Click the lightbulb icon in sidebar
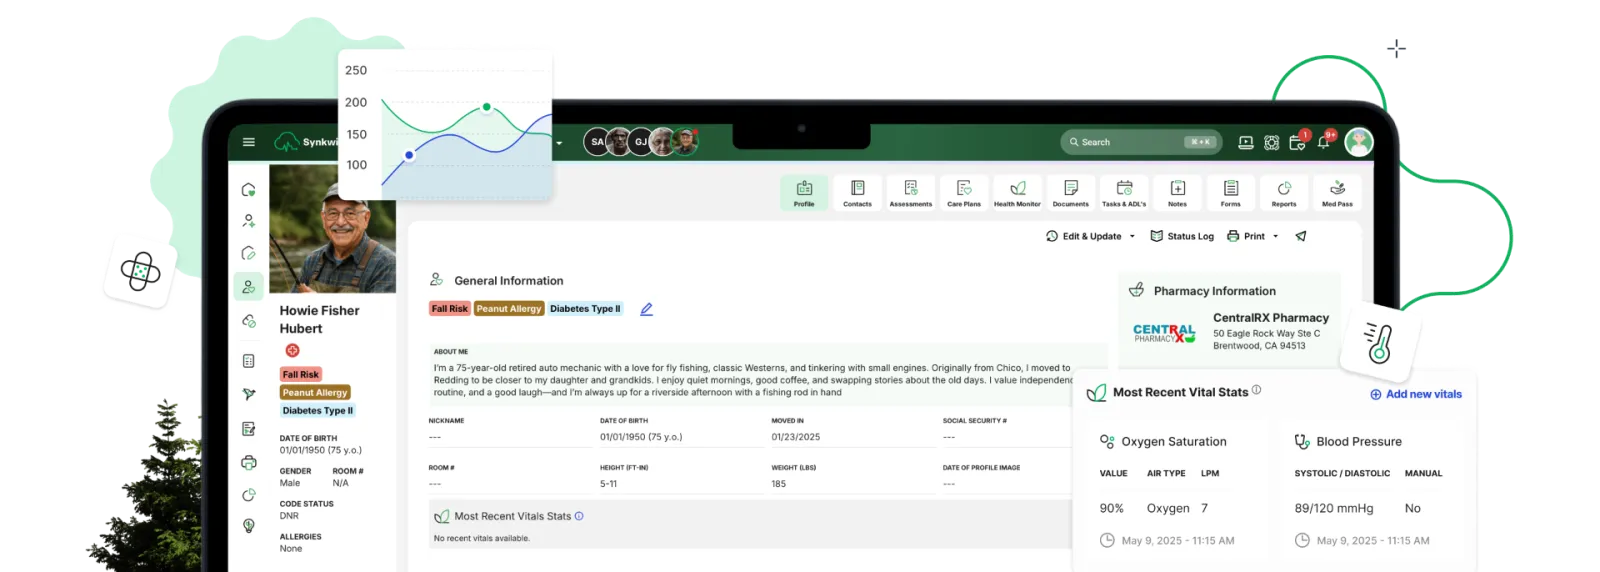Image resolution: width=1600 pixels, height=572 pixels. (249, 526)
